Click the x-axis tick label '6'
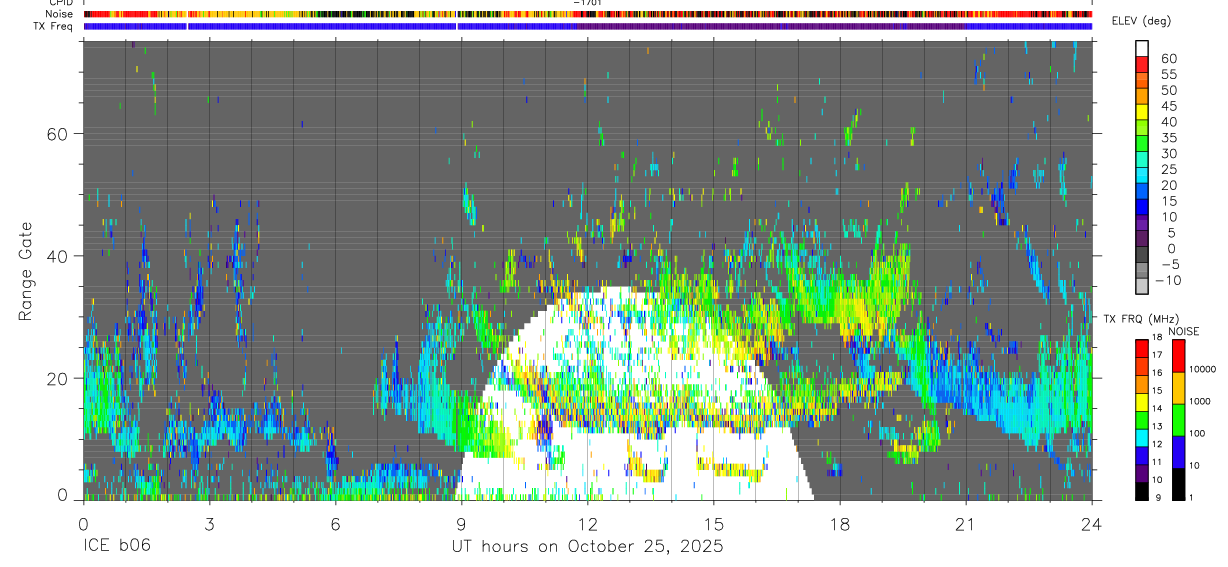Image resolution: width=1228 pixels, height=567 pixels. pyautogui.click(x=335, y=524)
